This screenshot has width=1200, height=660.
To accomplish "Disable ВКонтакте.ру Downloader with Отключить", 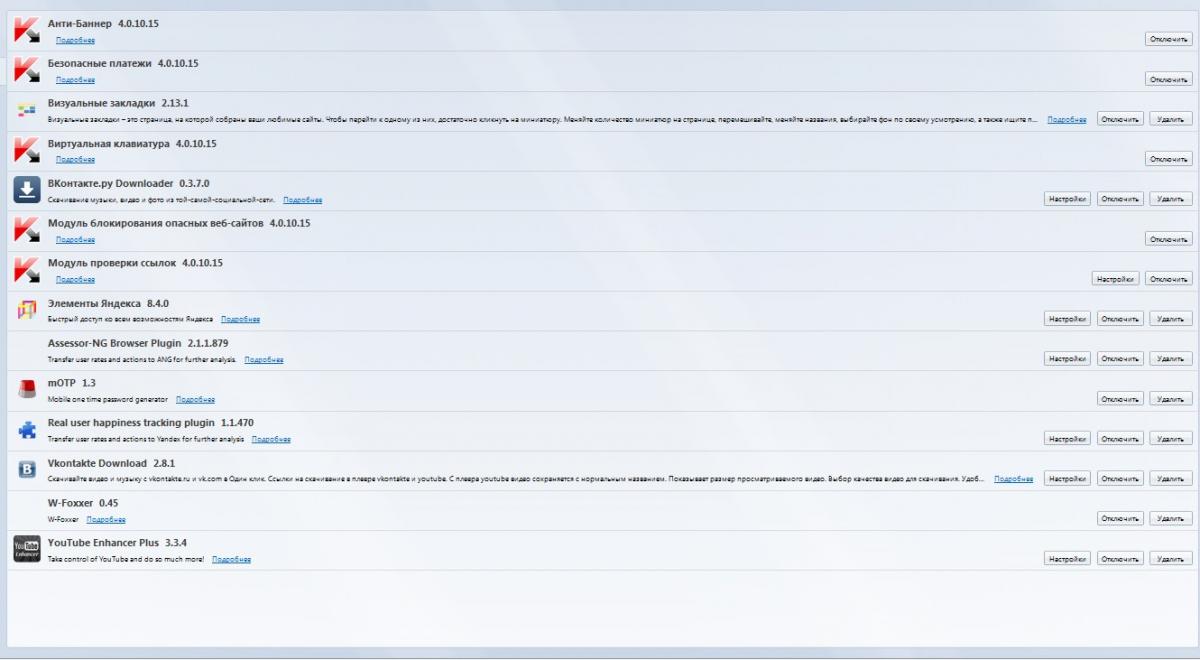I will (1120, 199).
